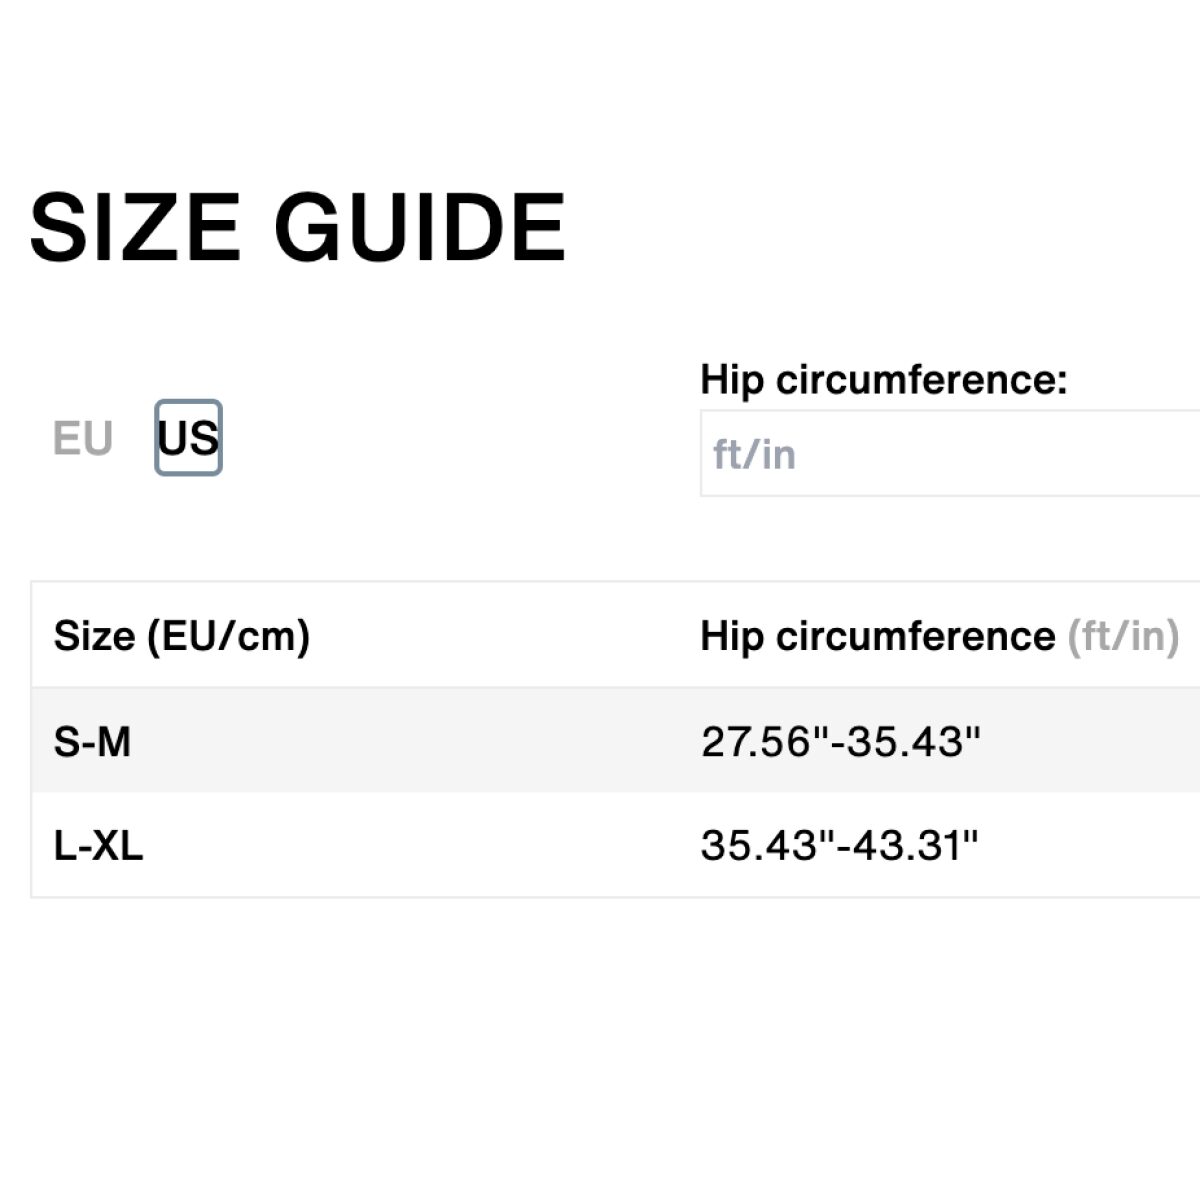
Task: Click the 43.31" upper bound value
Action: pyautogui.click(x=914, y=846)
